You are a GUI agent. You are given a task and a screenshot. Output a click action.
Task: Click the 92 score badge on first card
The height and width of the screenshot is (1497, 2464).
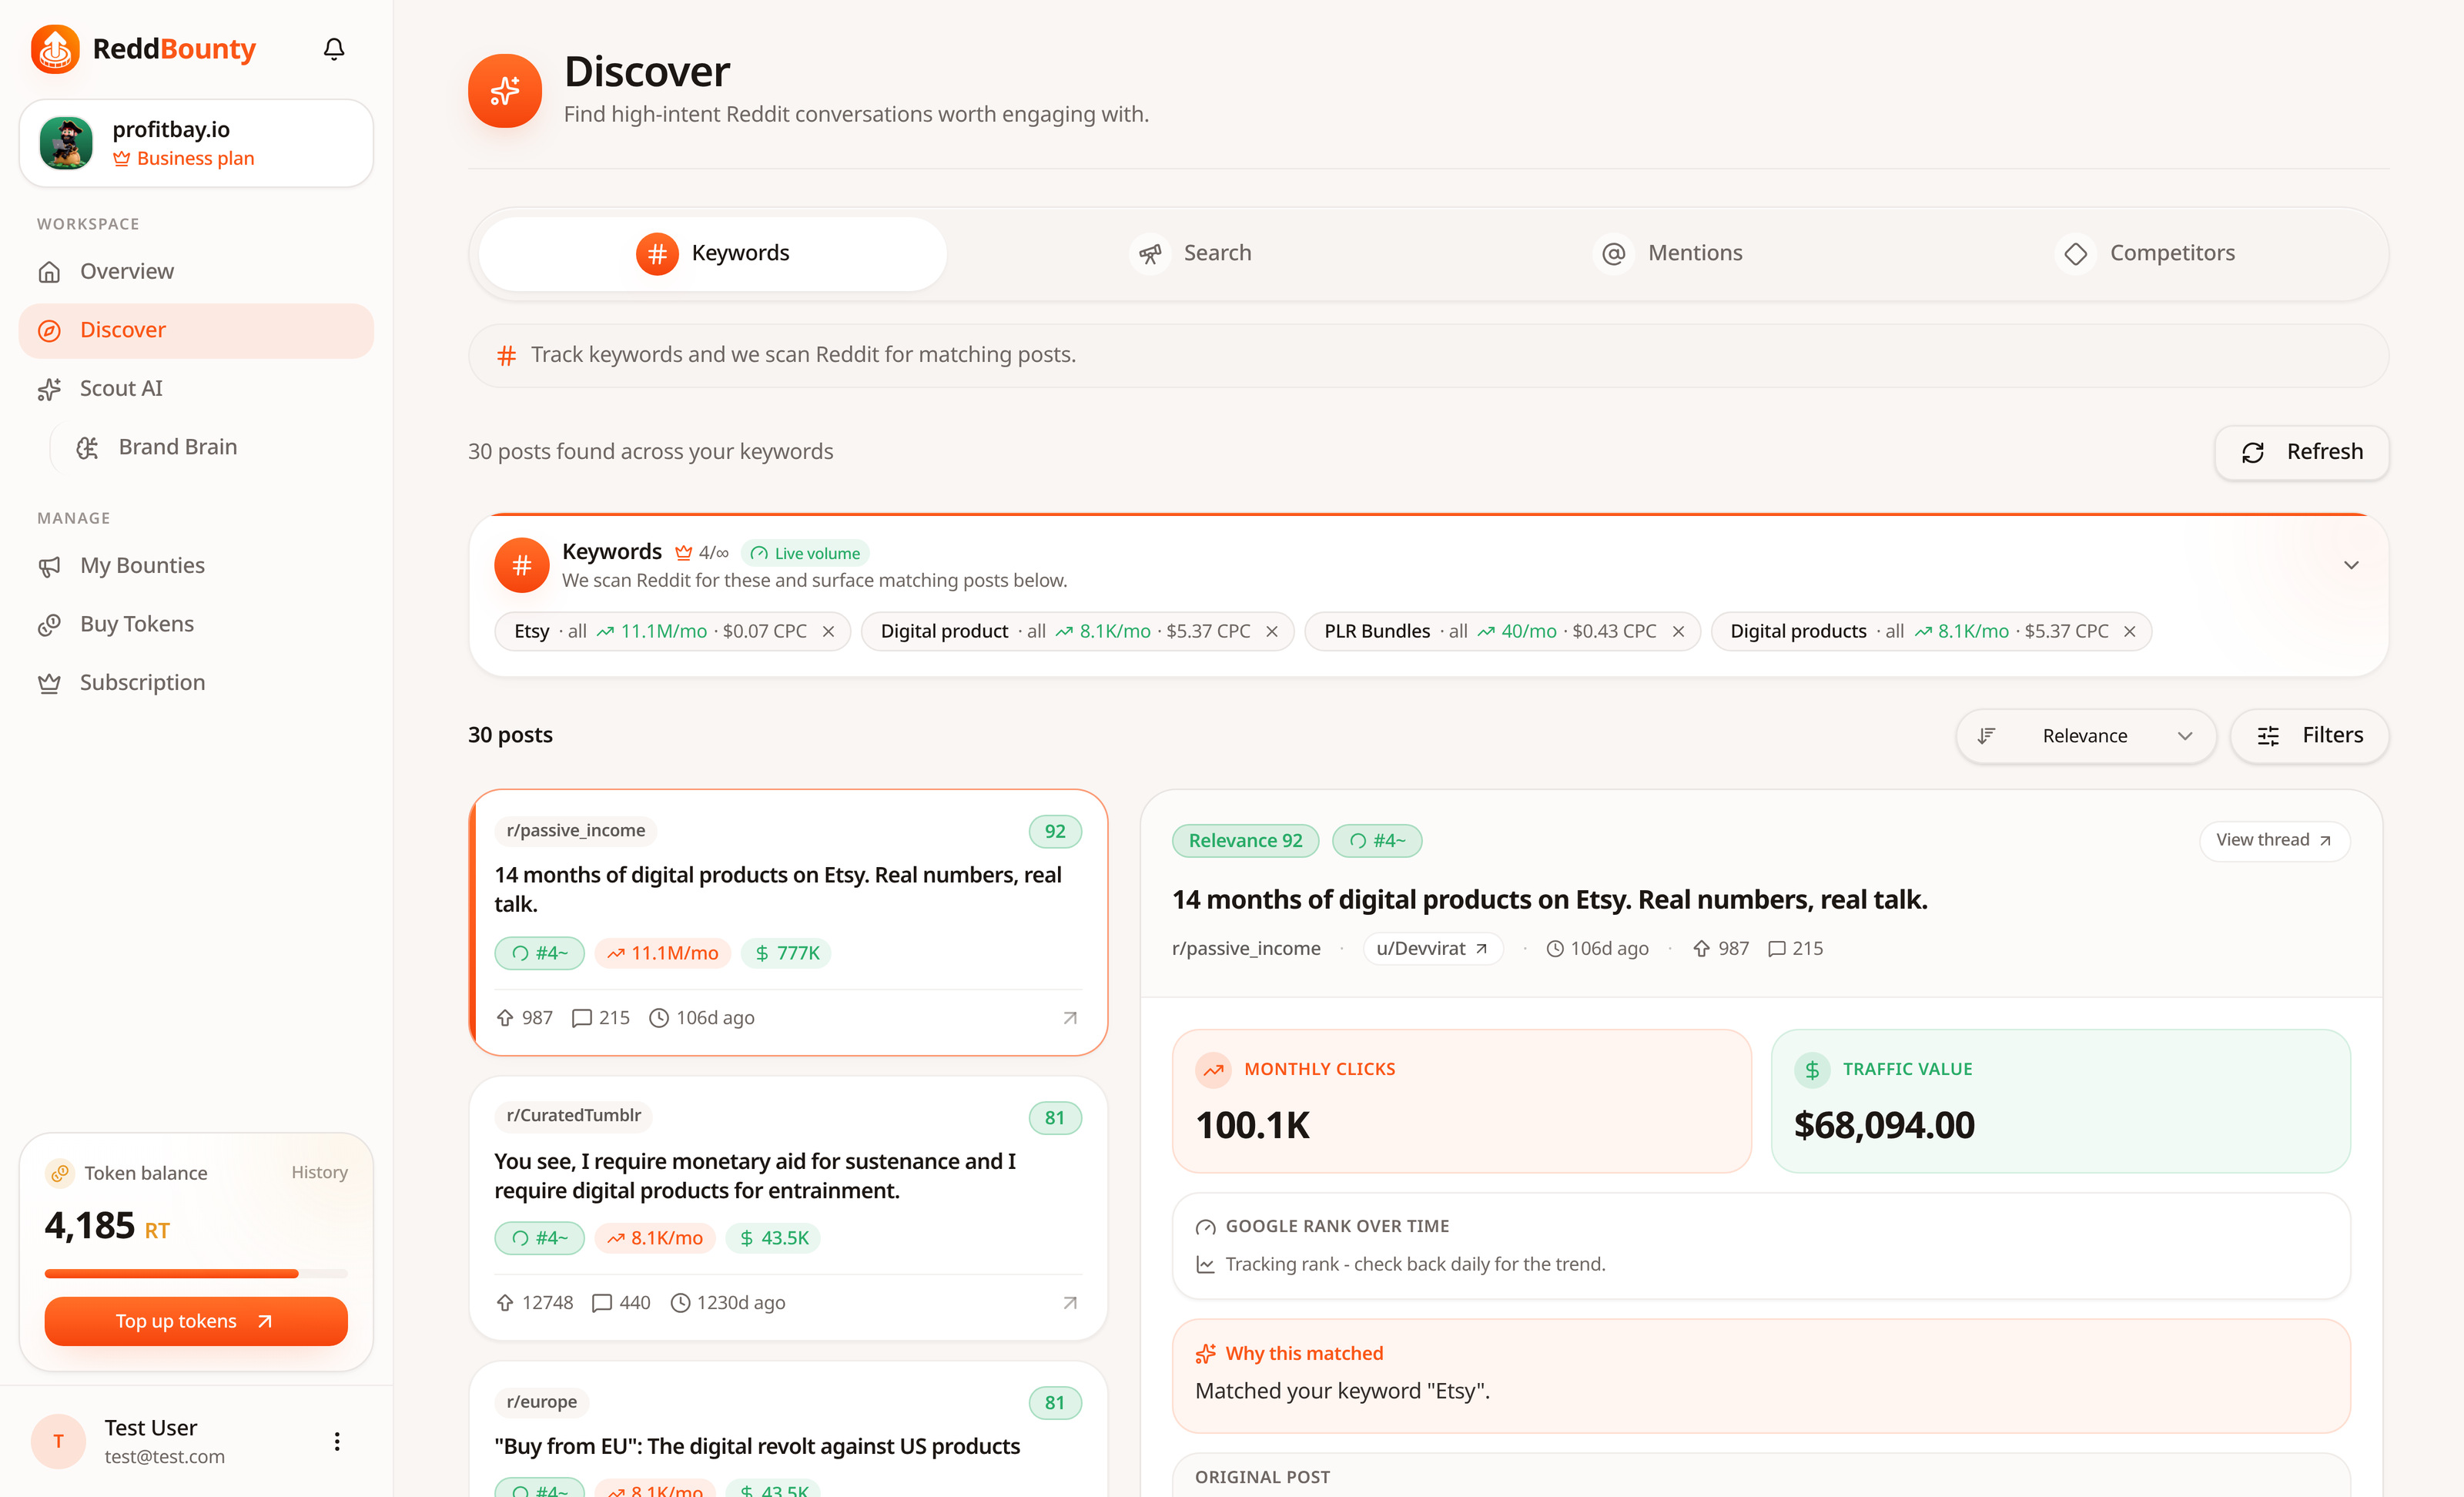(1055, 831)
